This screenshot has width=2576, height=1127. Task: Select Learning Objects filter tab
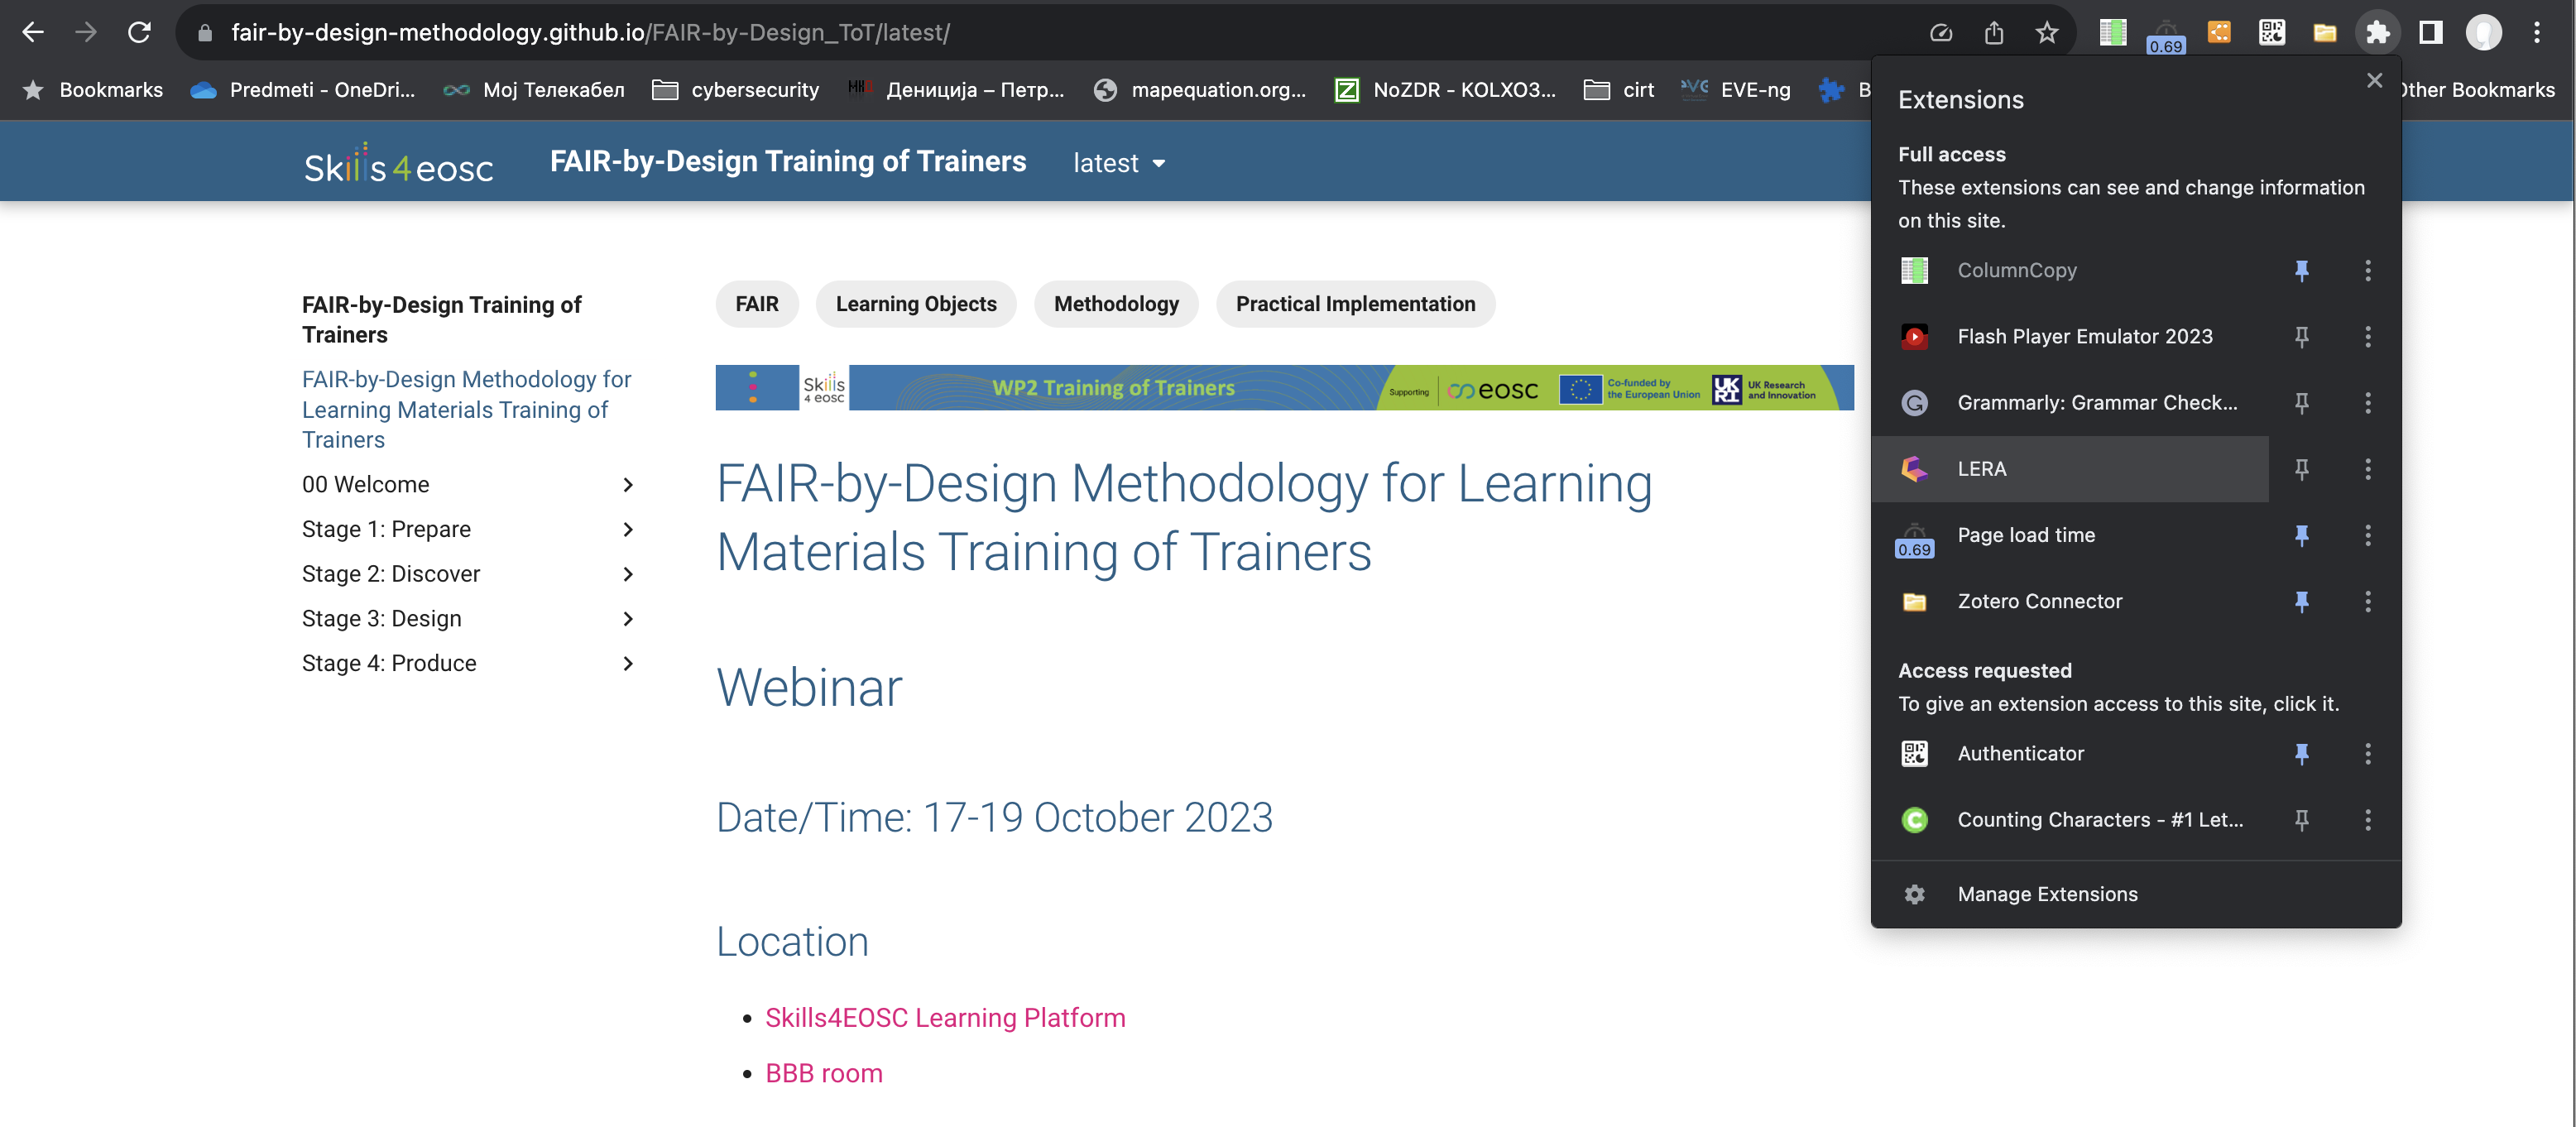(x=915, y=302)
